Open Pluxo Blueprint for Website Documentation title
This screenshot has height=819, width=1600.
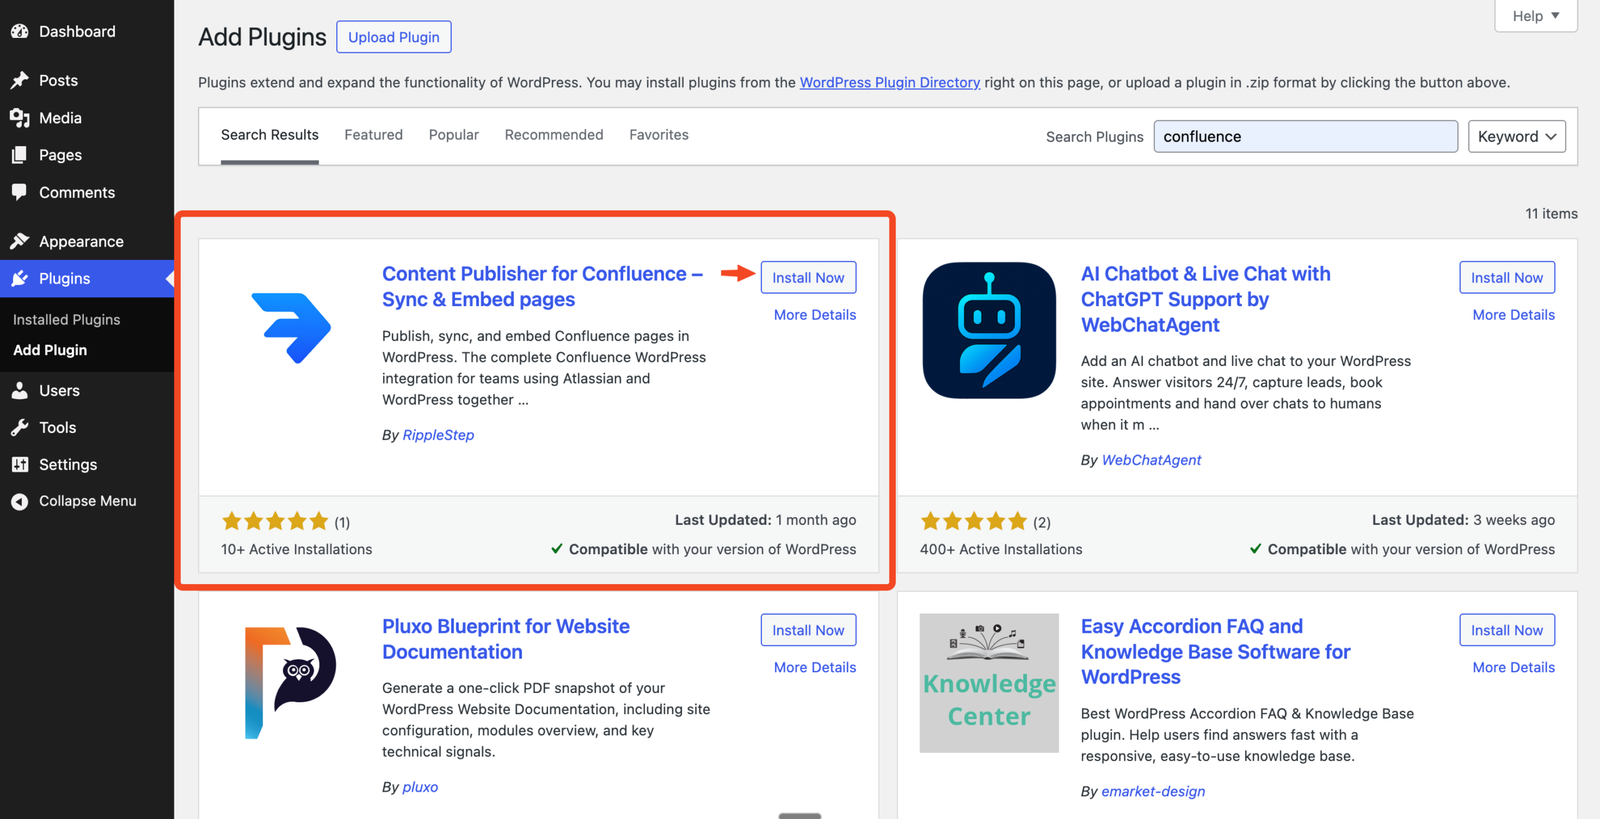(x=506, y=639)
